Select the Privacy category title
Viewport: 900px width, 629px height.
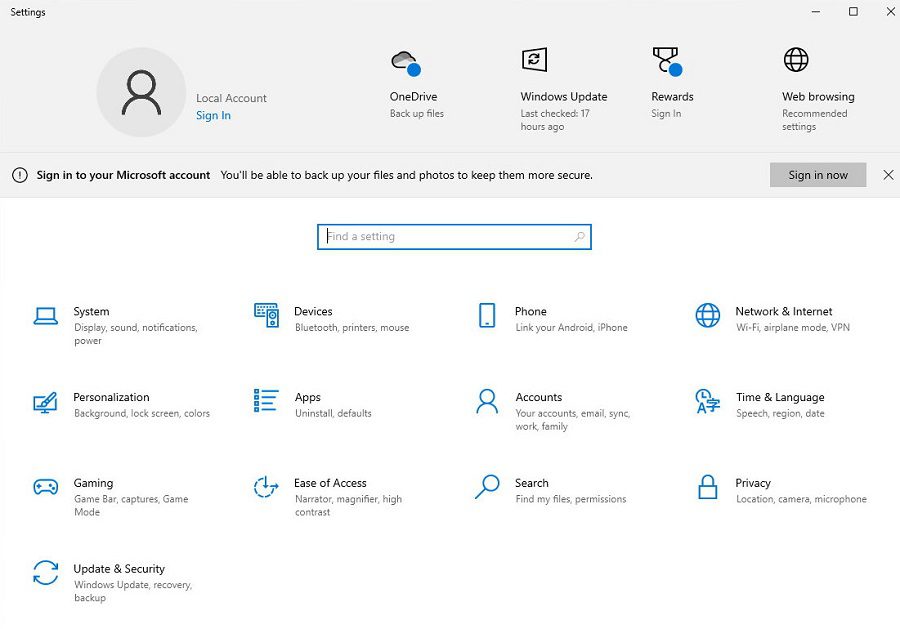[752, 483]
